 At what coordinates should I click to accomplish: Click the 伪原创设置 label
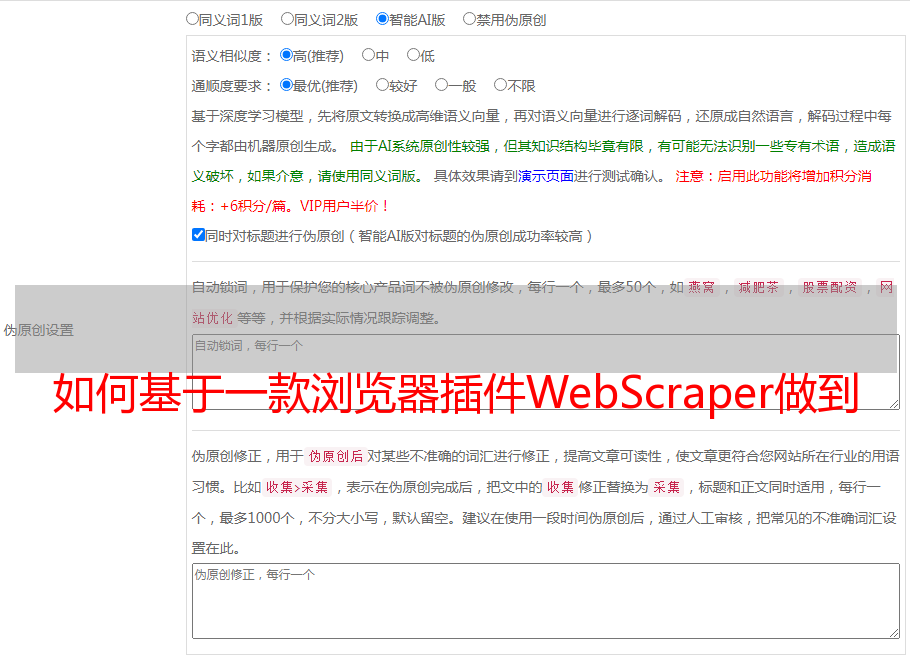pos(39,330)
